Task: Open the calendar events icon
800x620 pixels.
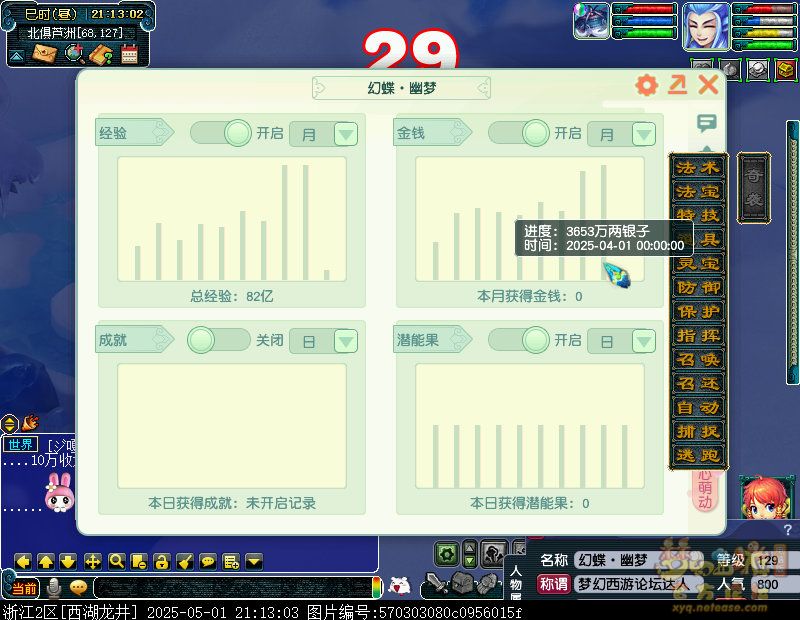Action: click(130, 54)
